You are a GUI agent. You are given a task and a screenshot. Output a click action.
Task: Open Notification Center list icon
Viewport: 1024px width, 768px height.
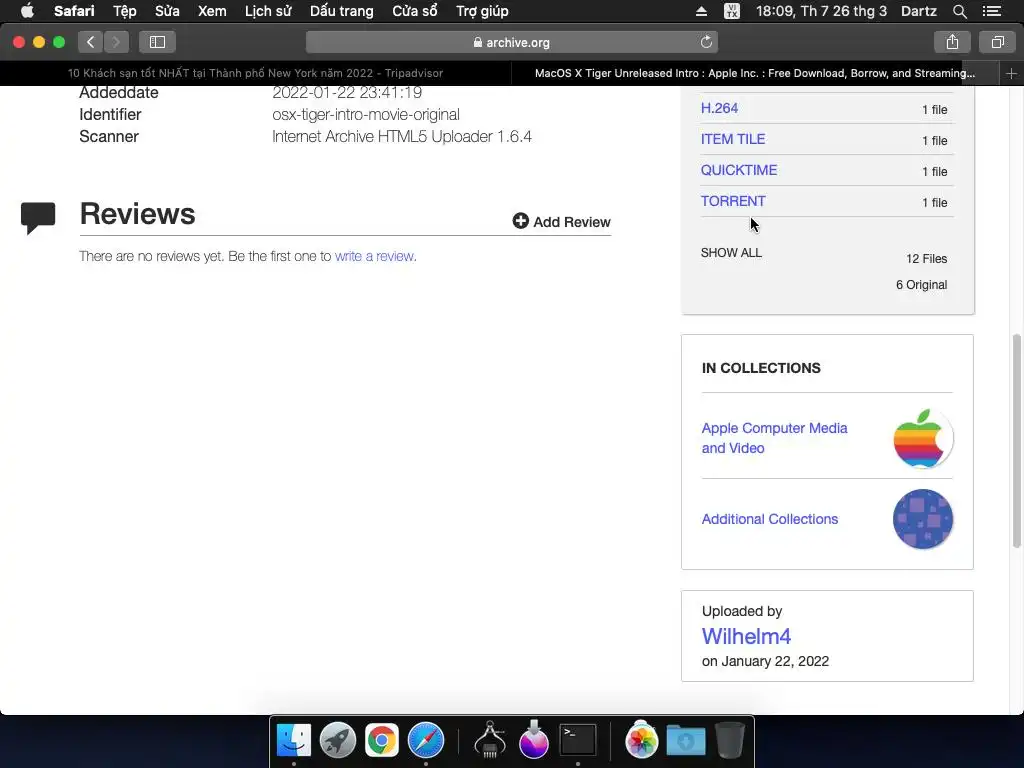991,11
